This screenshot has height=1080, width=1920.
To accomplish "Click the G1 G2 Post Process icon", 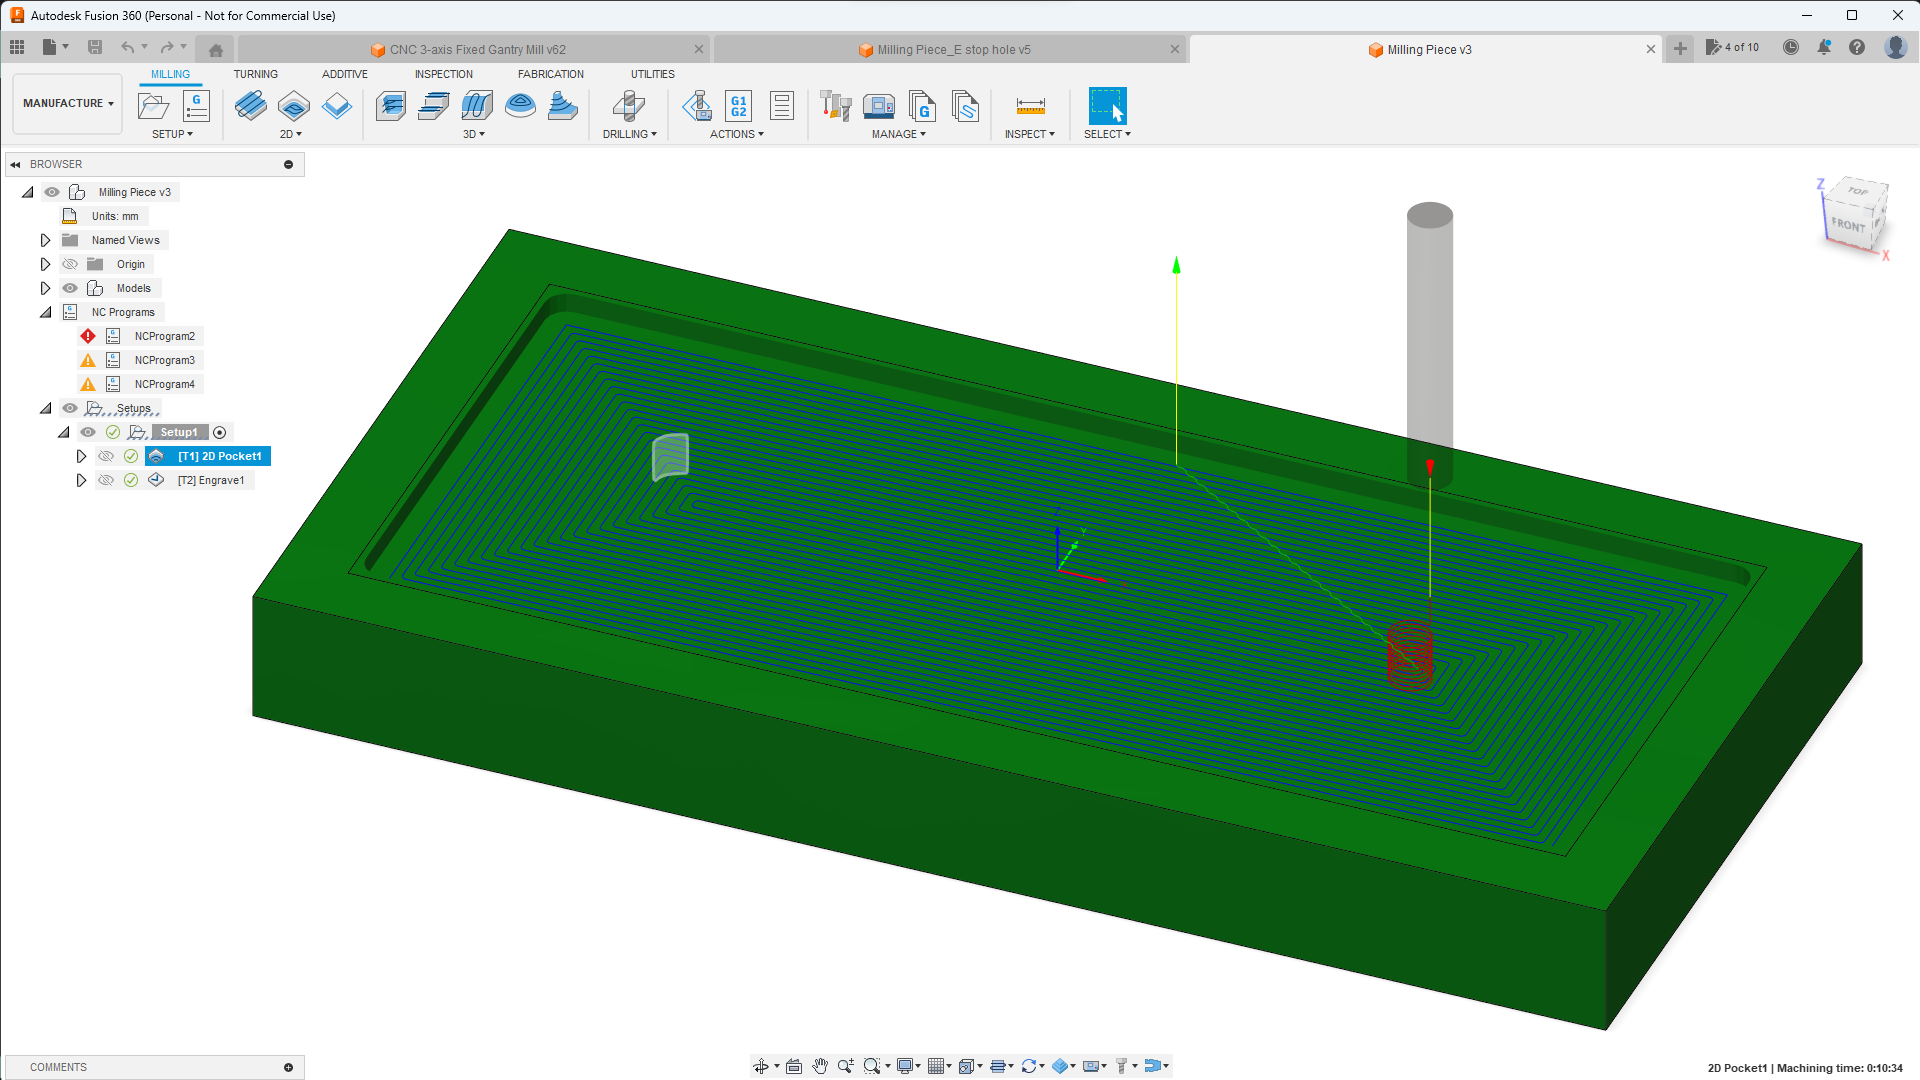I will (739, 106).
